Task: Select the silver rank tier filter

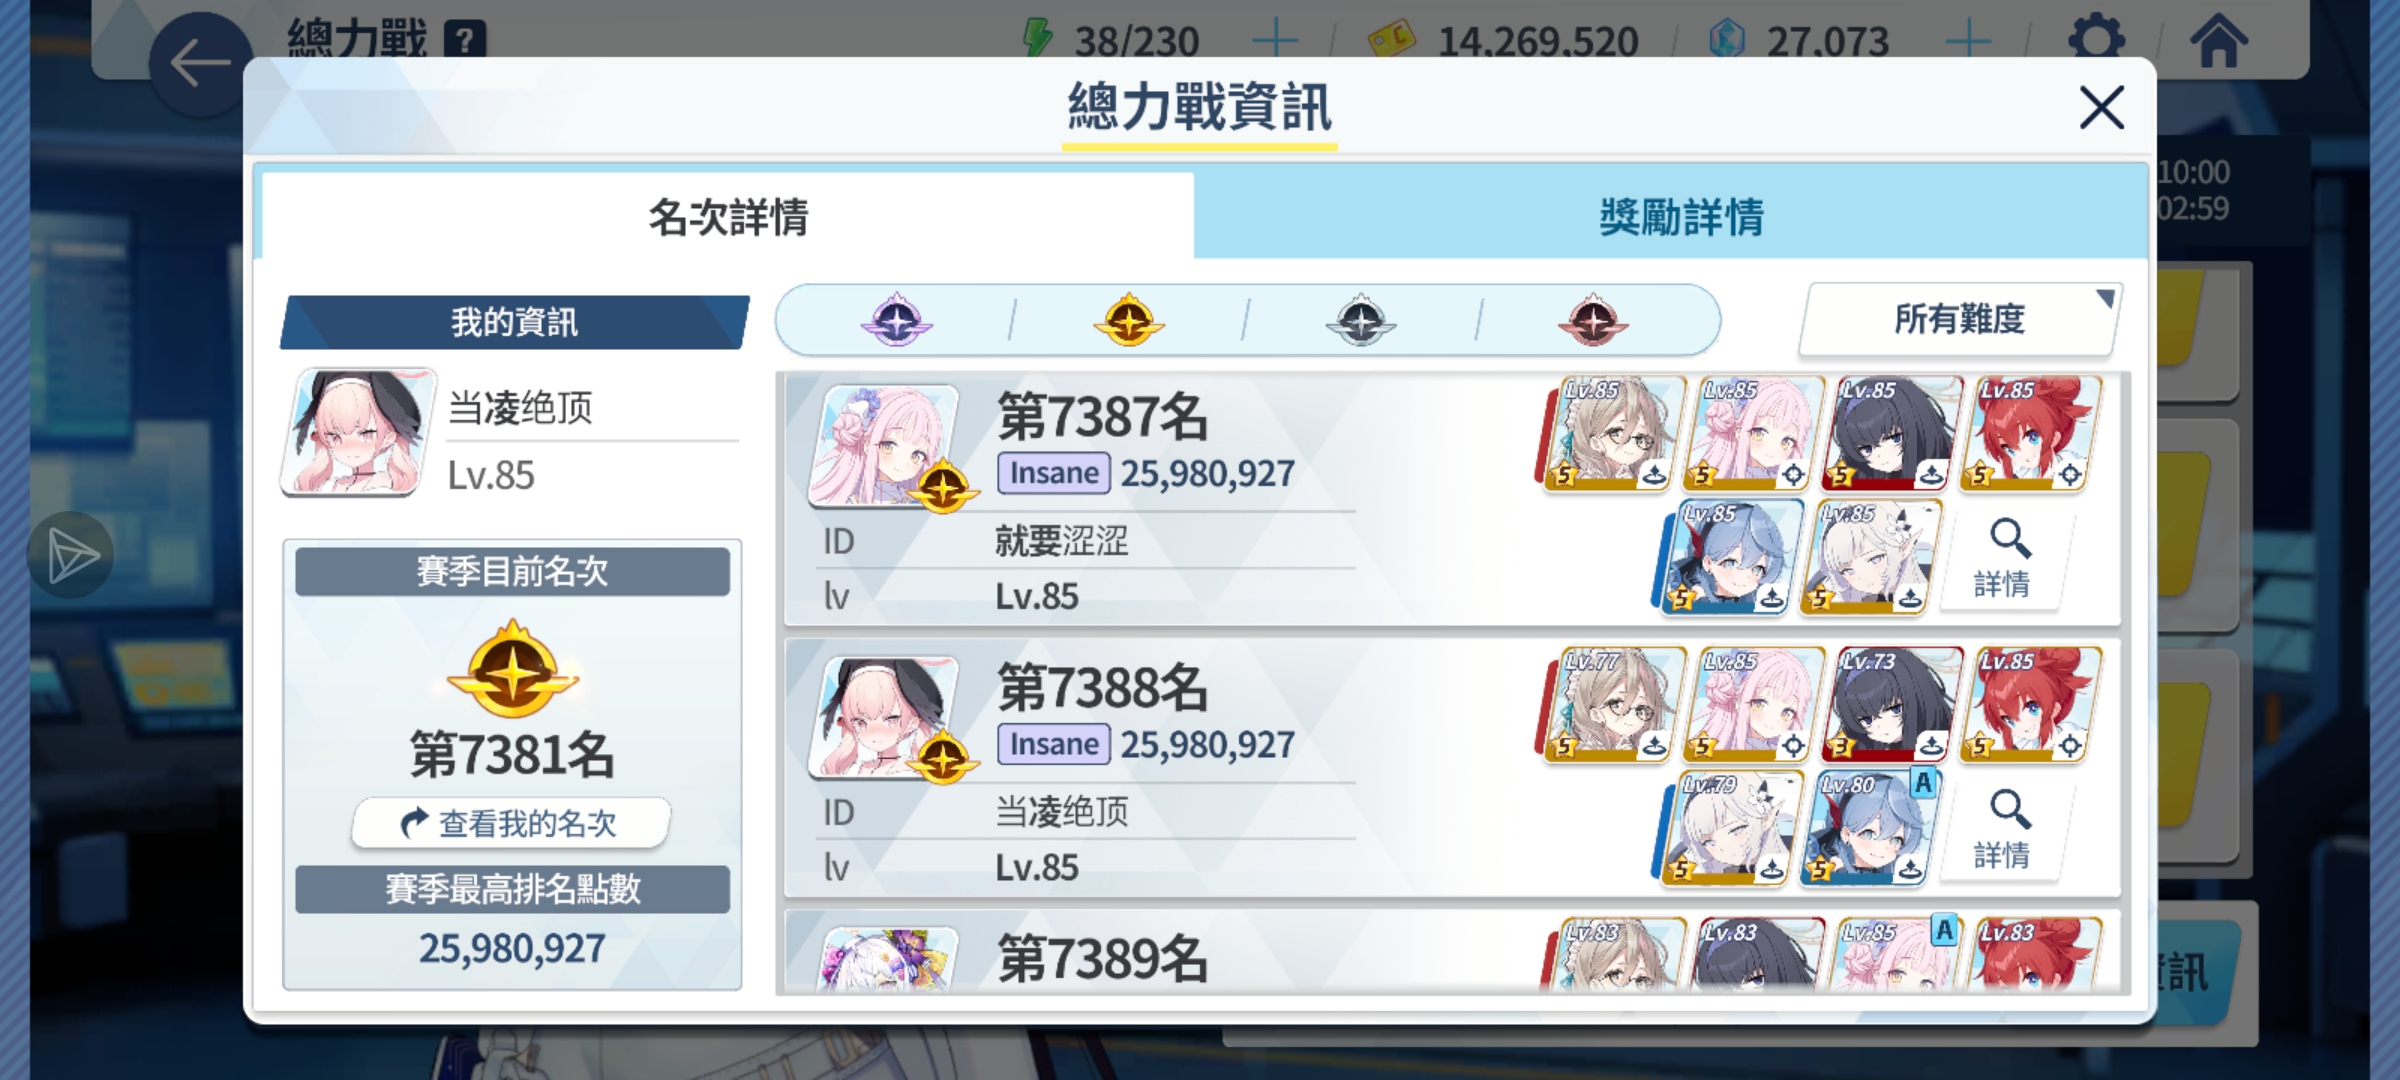Action: tap(1361, 320)
